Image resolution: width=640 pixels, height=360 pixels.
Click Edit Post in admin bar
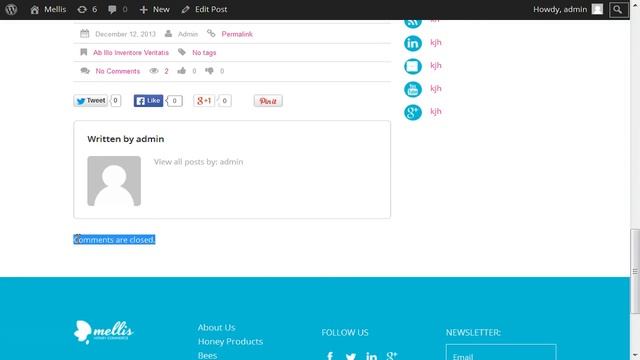click(x=204, y=9)
